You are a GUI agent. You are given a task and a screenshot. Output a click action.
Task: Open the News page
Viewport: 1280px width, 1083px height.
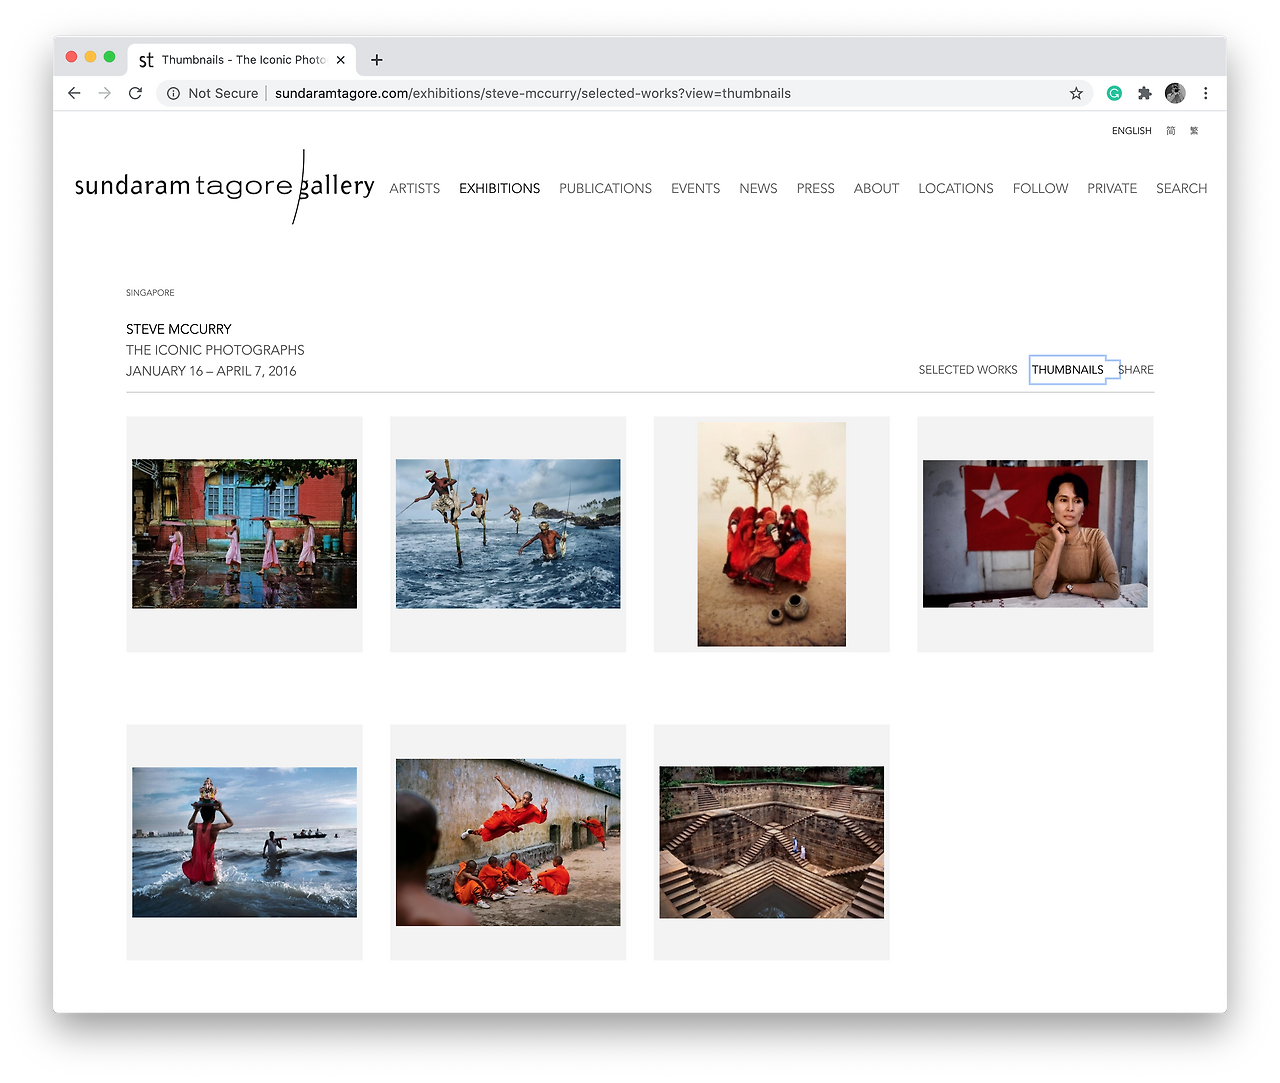pos(759,188)
